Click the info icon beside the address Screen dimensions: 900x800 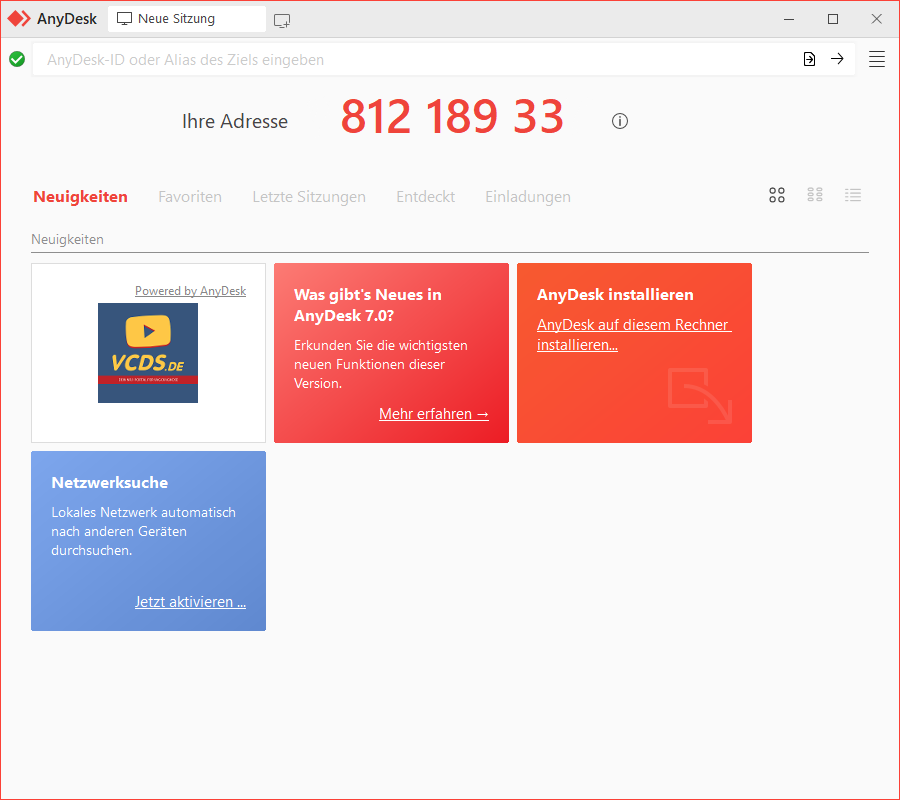[x=620, y=121]
